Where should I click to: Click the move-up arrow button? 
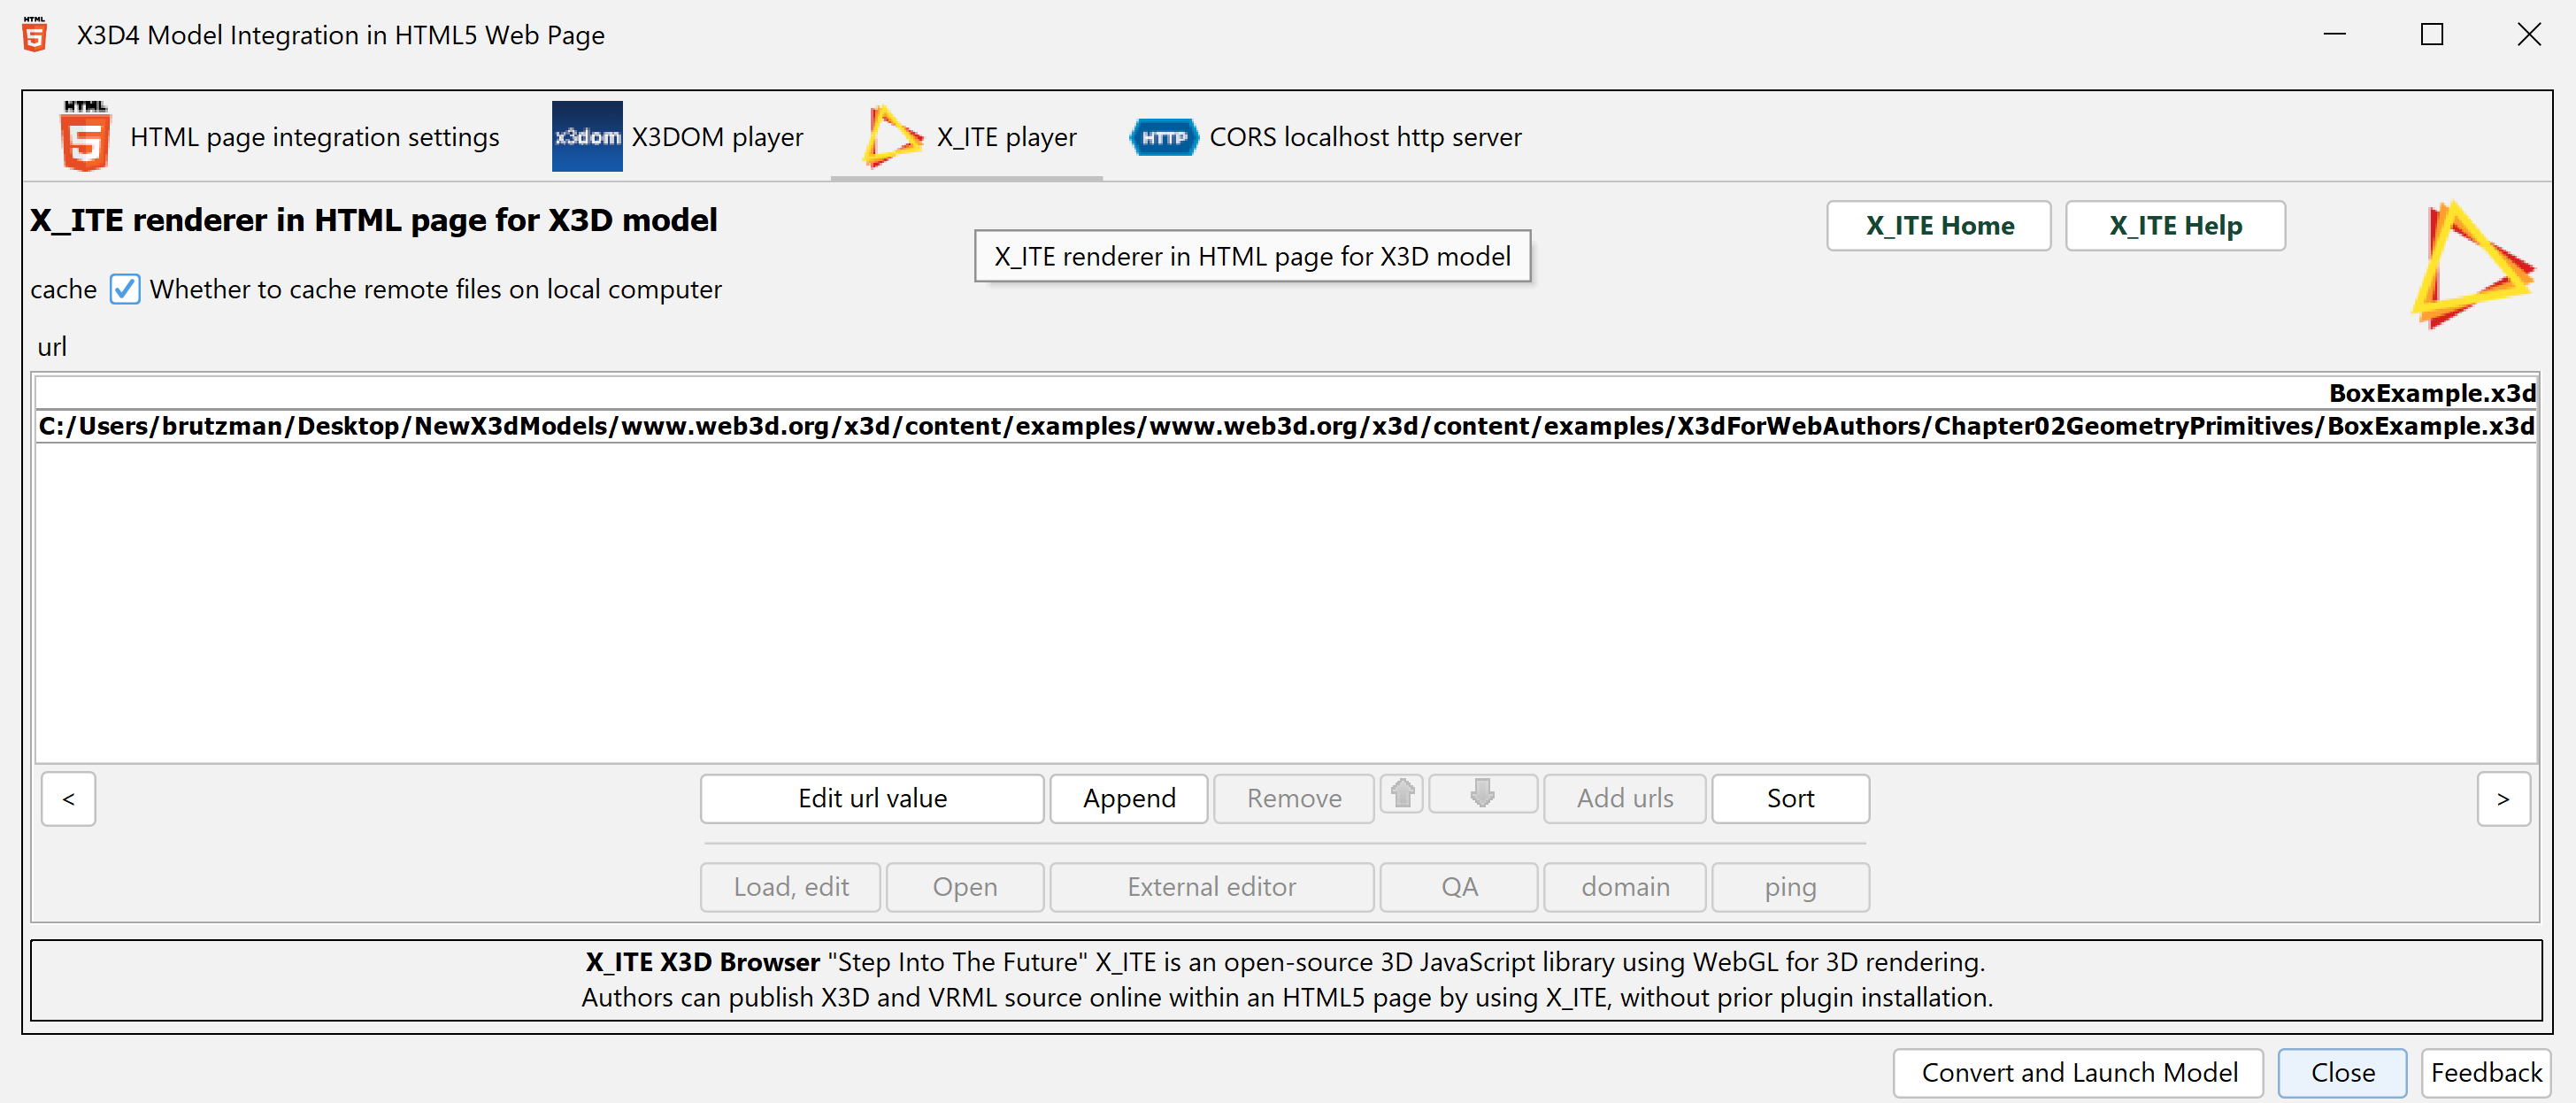(1402, 794)
